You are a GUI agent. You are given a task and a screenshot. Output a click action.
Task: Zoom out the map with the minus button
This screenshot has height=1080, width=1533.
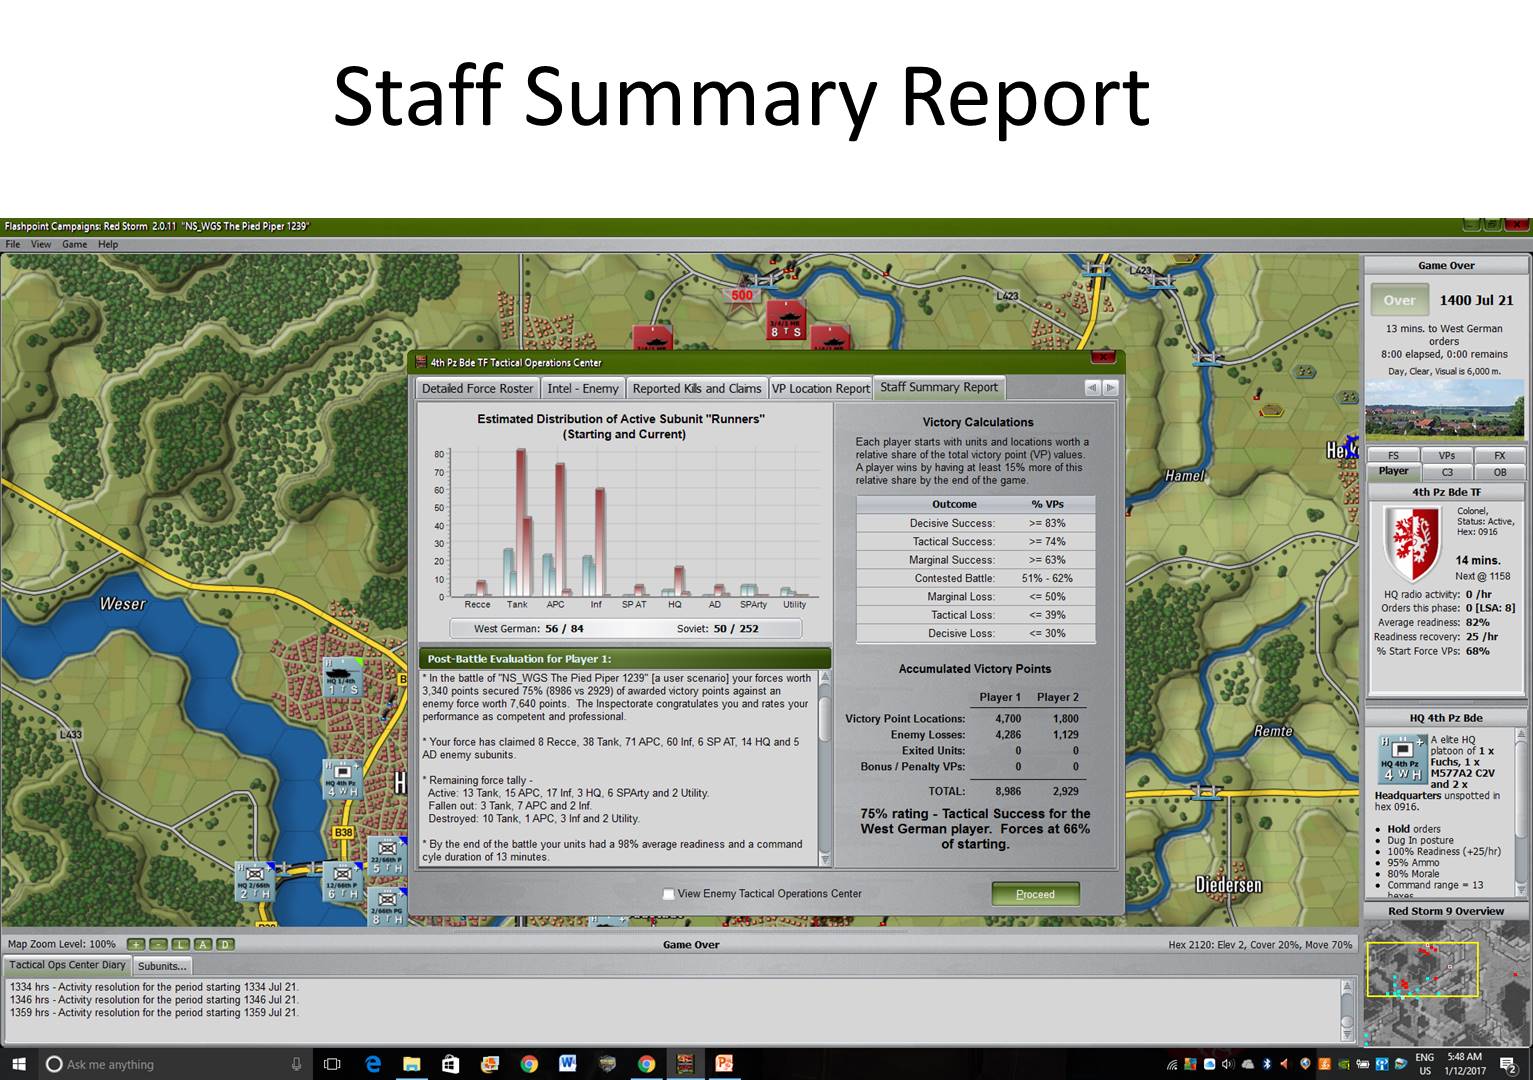click(159, 944)
